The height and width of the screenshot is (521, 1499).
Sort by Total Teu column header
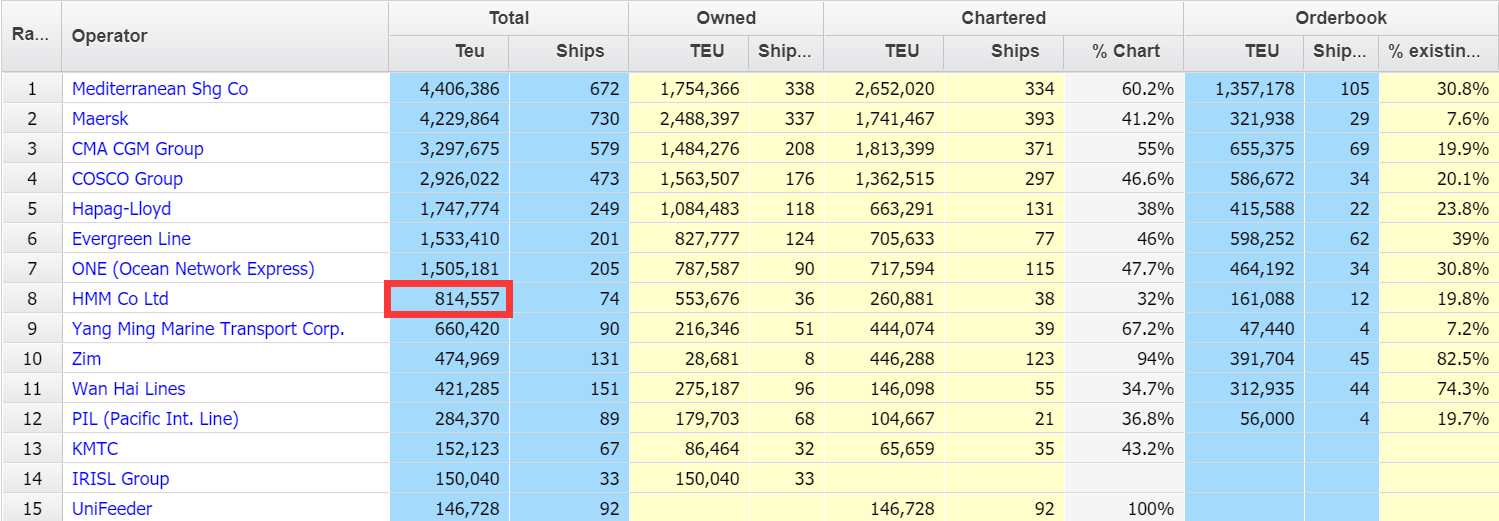pyautogui.click(x=449, y=52)
